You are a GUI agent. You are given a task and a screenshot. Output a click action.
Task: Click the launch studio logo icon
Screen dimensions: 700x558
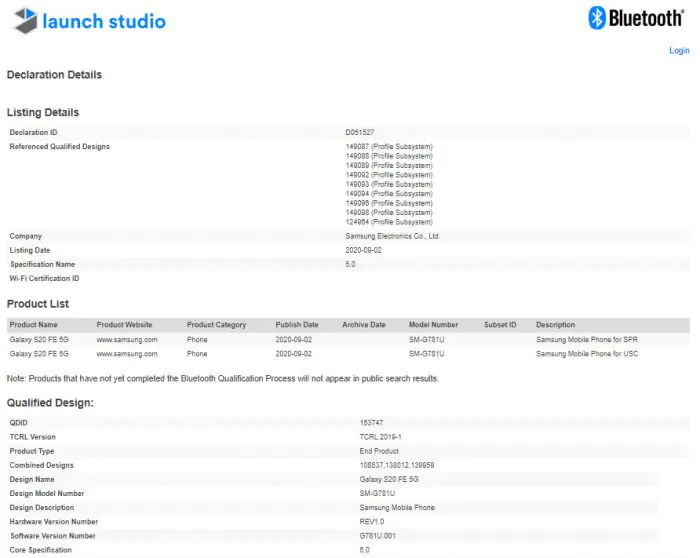pos(25,21)
